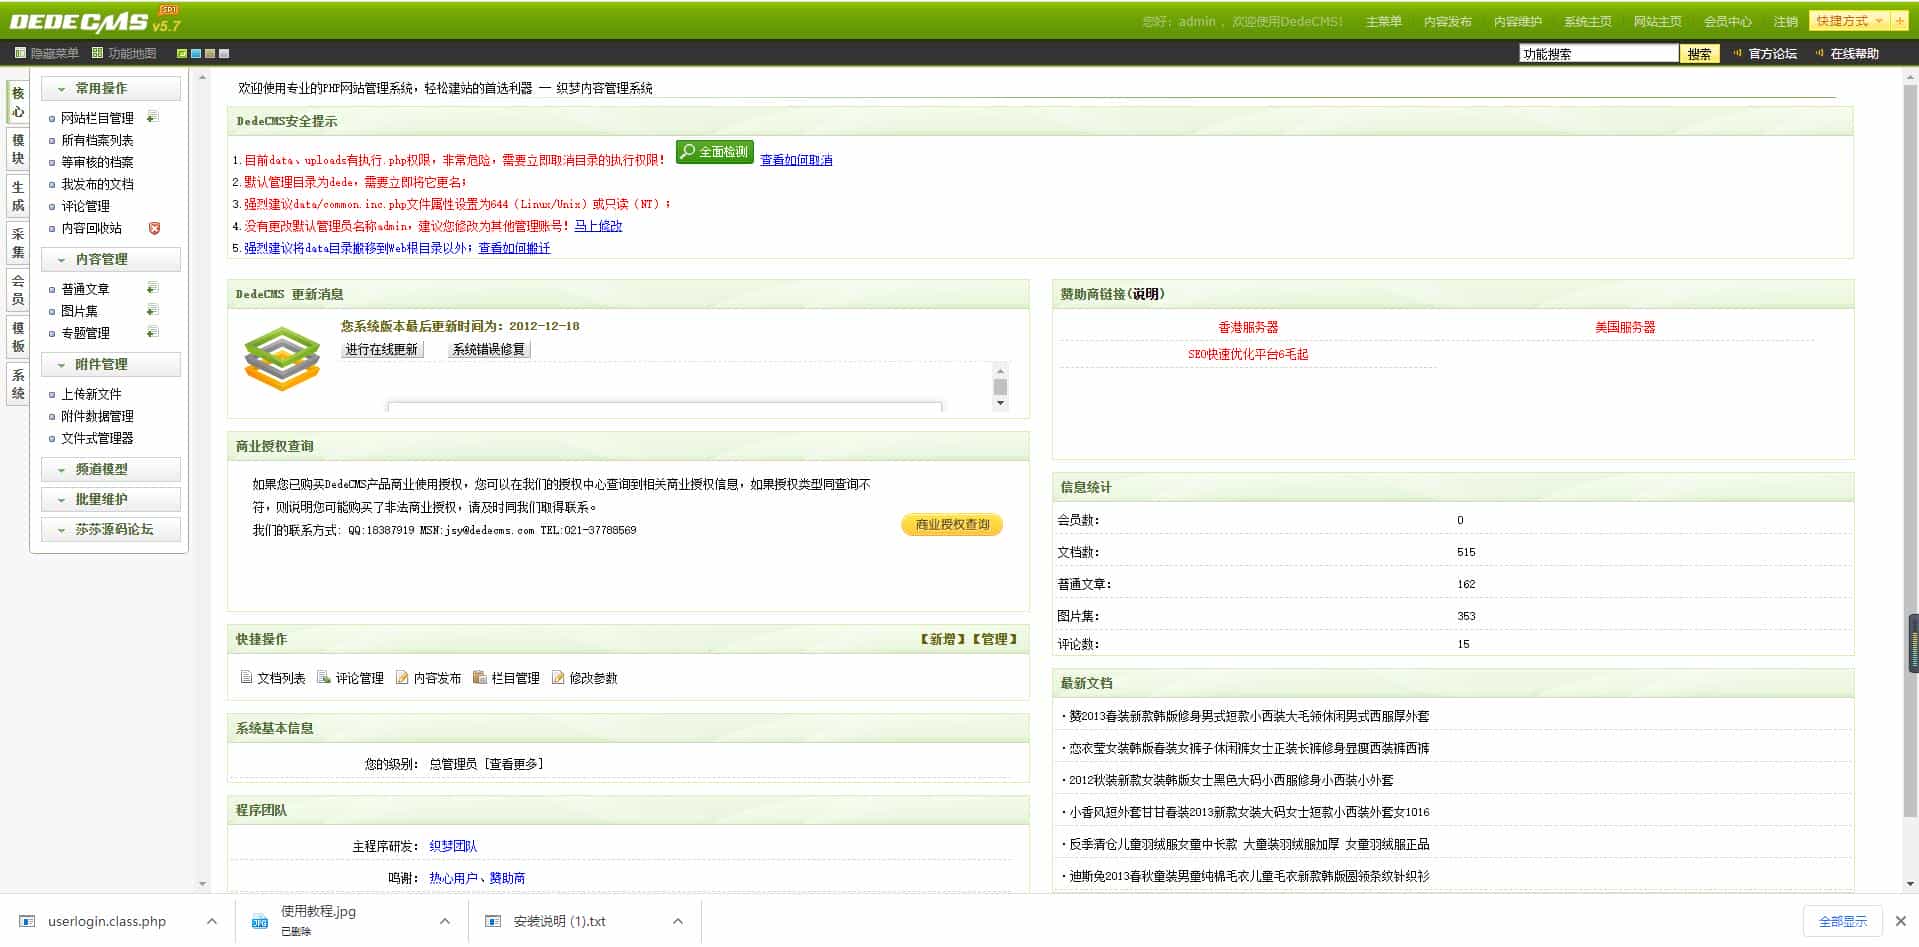Switch to the 生成 vertical tab
This screenshot has width=1919, height=947.
(x=18, y=196)
